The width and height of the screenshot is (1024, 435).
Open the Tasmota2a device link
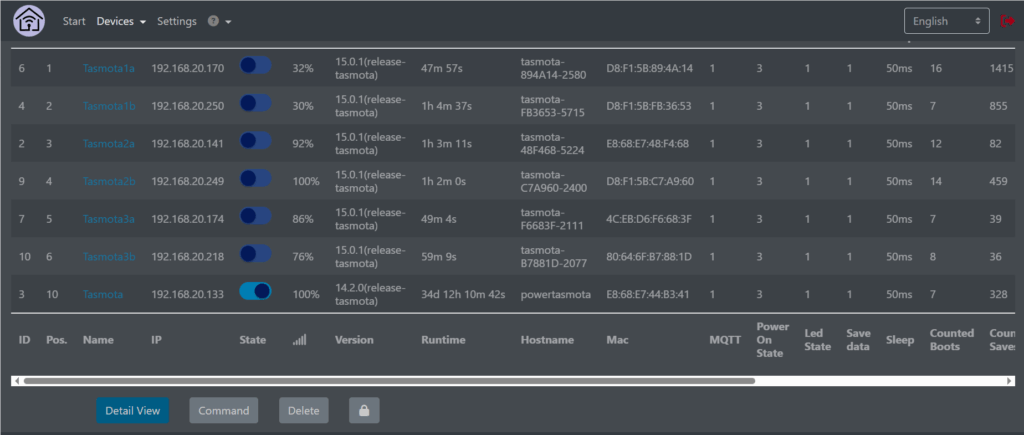(109, 144)
